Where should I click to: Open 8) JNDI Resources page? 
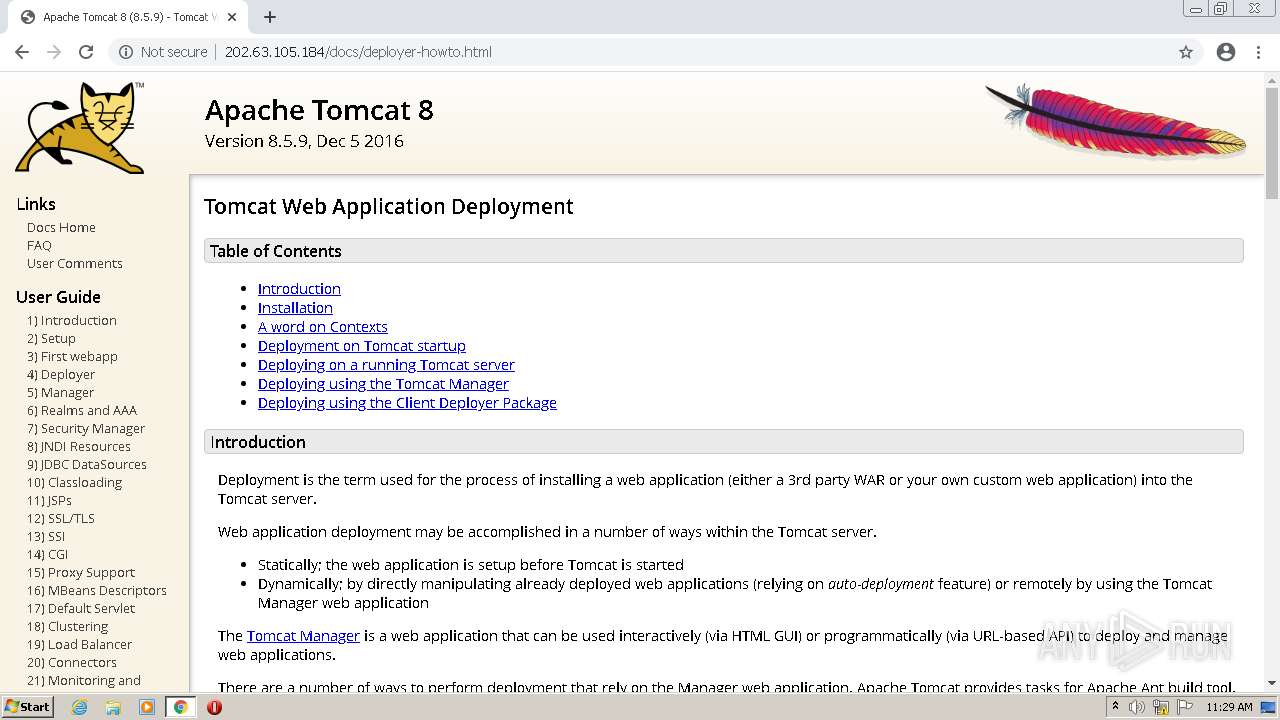pyautogui.click(x=79, y=446)
